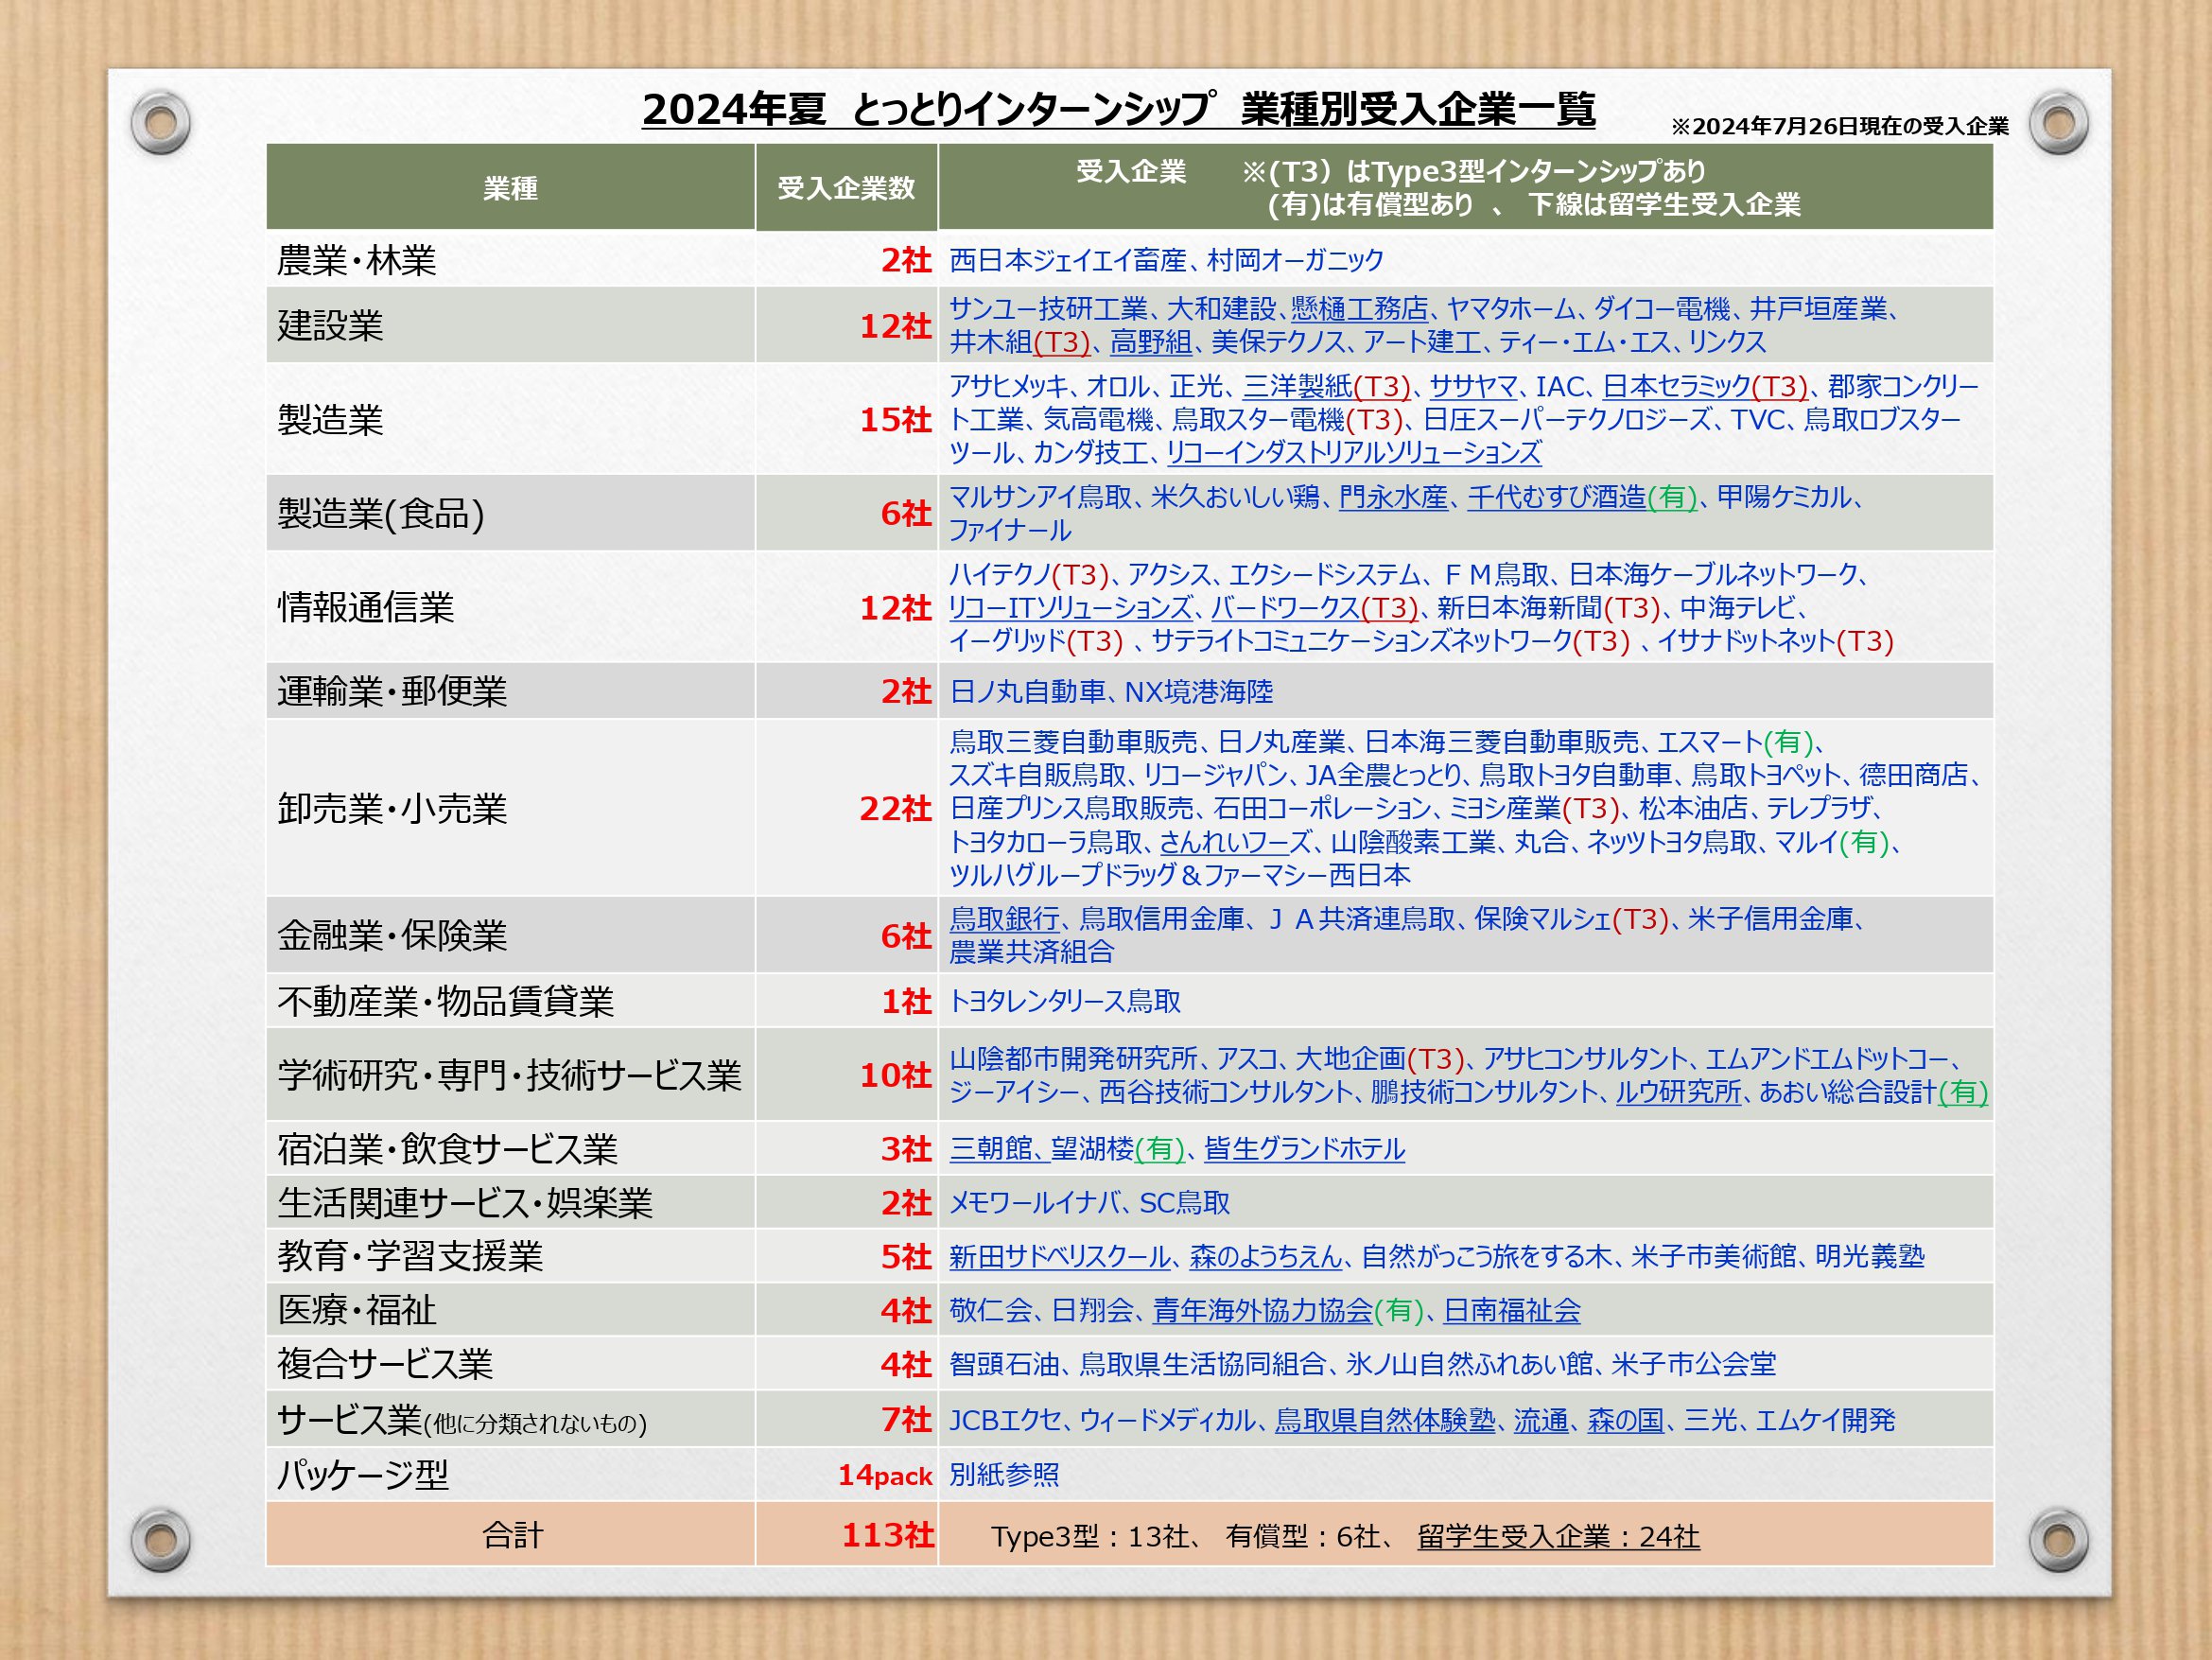Click the '15社' count
The width and height of the screenshot is (2212, 1660).
(x=895, y=420)
